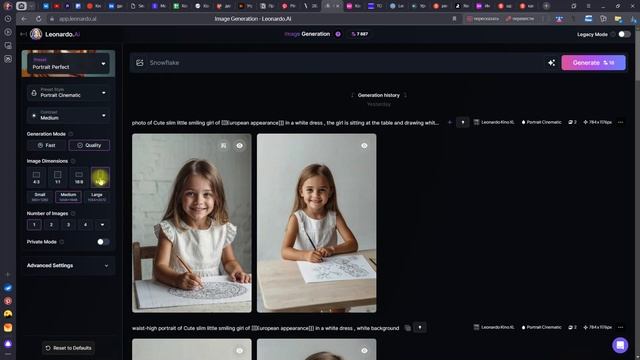
Task: Click the purple info icon beside Image Generation
Action: [x=338, y=34]
